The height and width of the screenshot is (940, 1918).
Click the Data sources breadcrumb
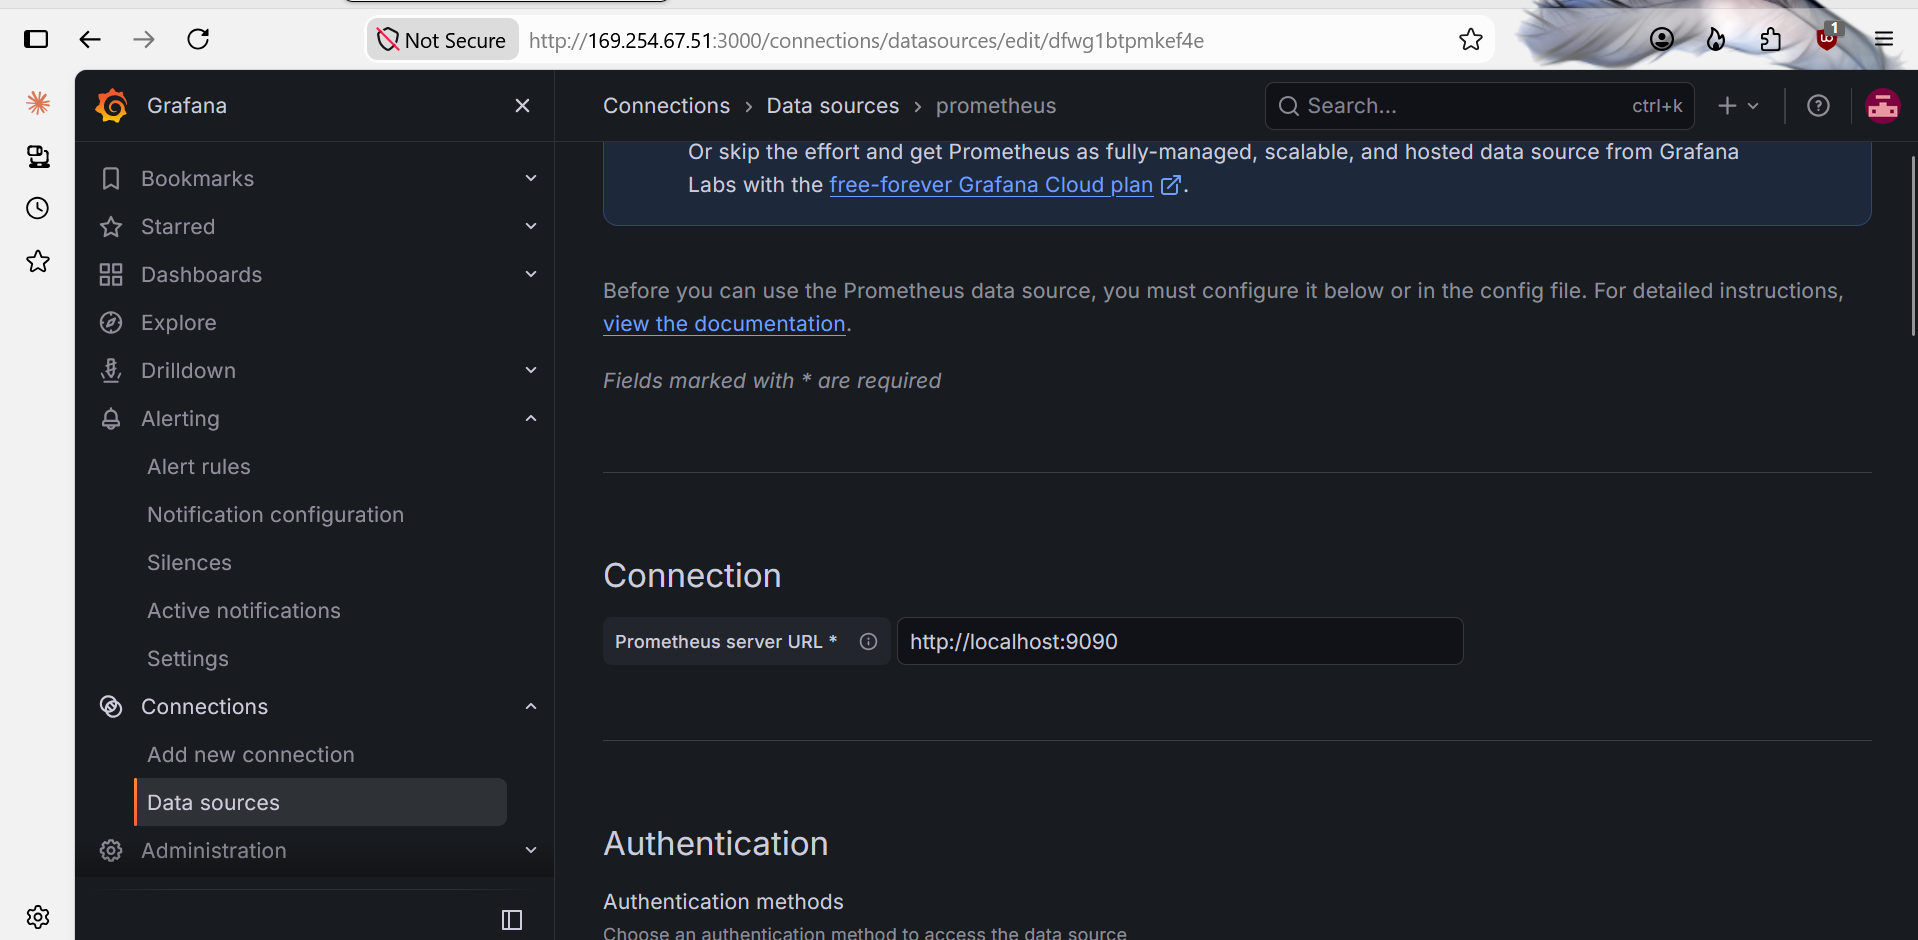tap(833, 106)
